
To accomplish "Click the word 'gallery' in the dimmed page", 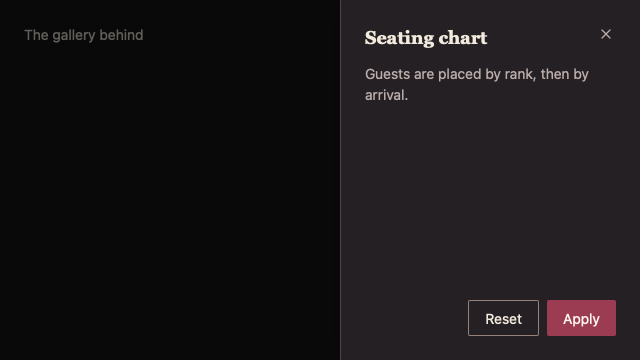I will click(x=74, y=36).
